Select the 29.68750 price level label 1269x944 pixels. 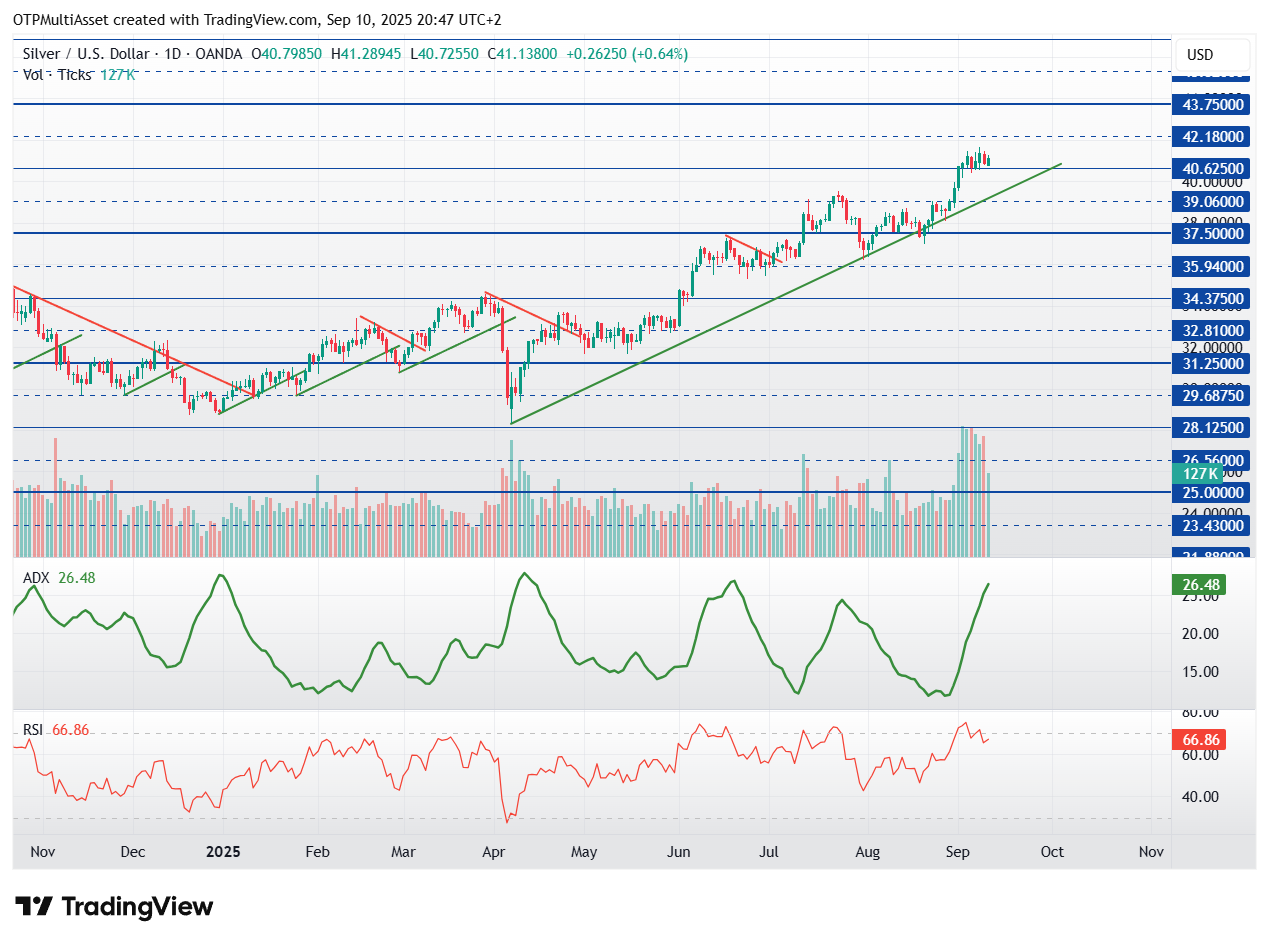click(x=1212, y=395)
